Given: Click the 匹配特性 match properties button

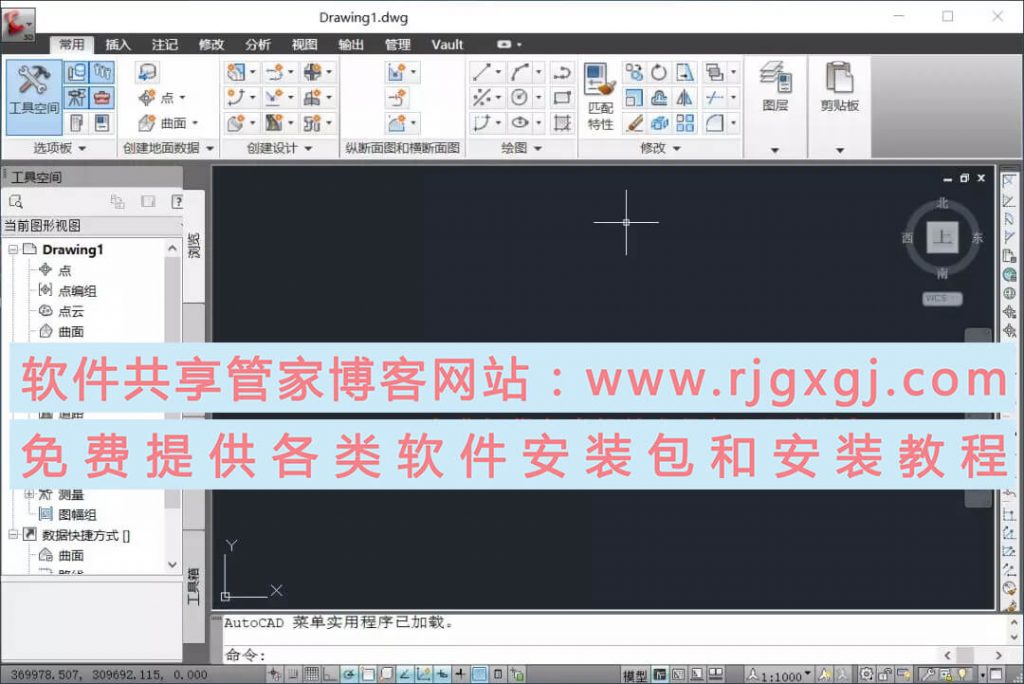Looking at the screenshot, I should (x=600, y=97).
